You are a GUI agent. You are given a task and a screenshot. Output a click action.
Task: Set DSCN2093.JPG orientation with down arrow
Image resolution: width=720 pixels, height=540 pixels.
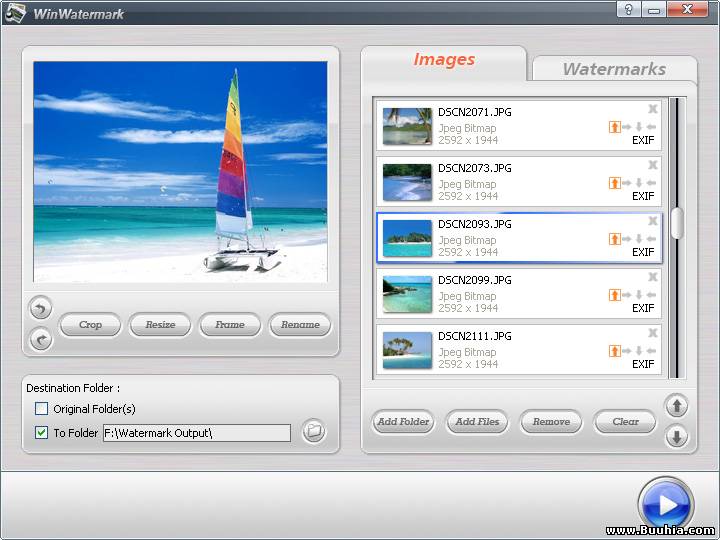click(x=639, y=239)
